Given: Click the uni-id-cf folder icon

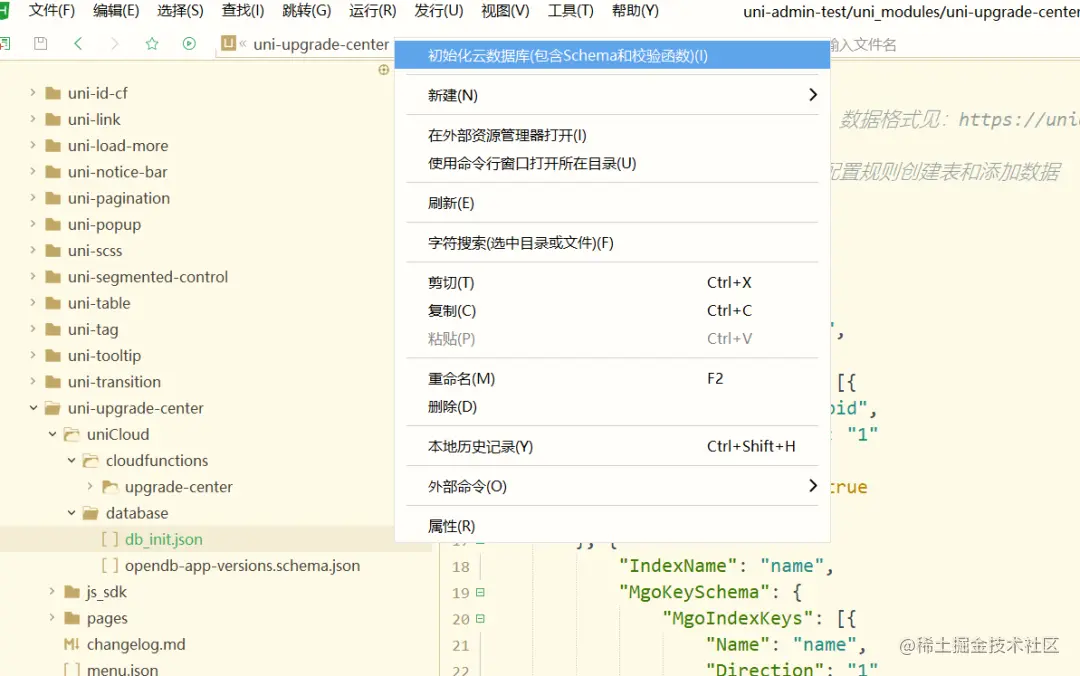Looking at the screenshot, I should click(53, 93).
